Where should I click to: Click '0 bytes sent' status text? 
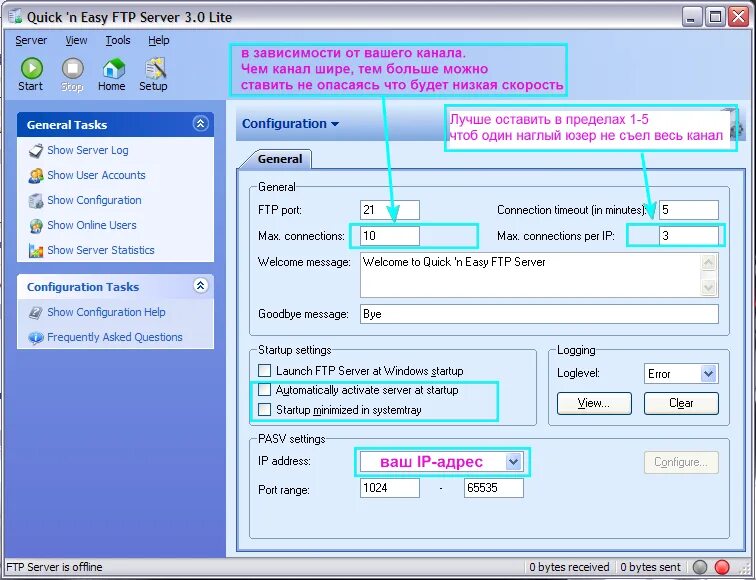click(x=650, y=567)
